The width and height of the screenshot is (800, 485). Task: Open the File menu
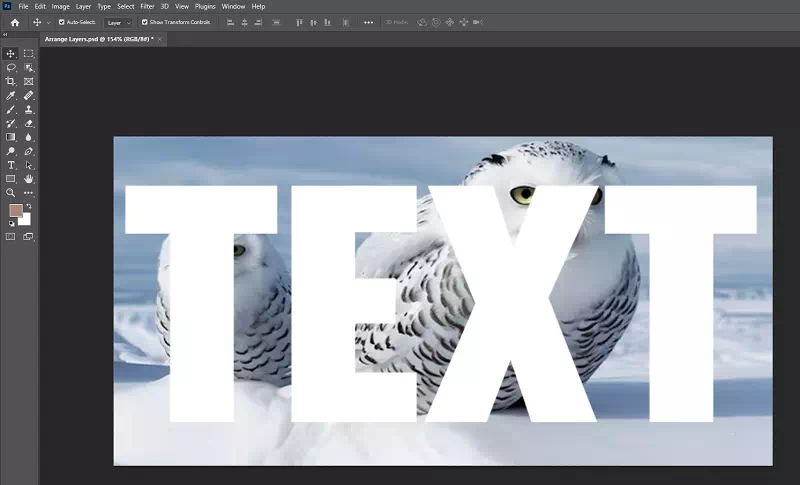(x=23, y=7)
